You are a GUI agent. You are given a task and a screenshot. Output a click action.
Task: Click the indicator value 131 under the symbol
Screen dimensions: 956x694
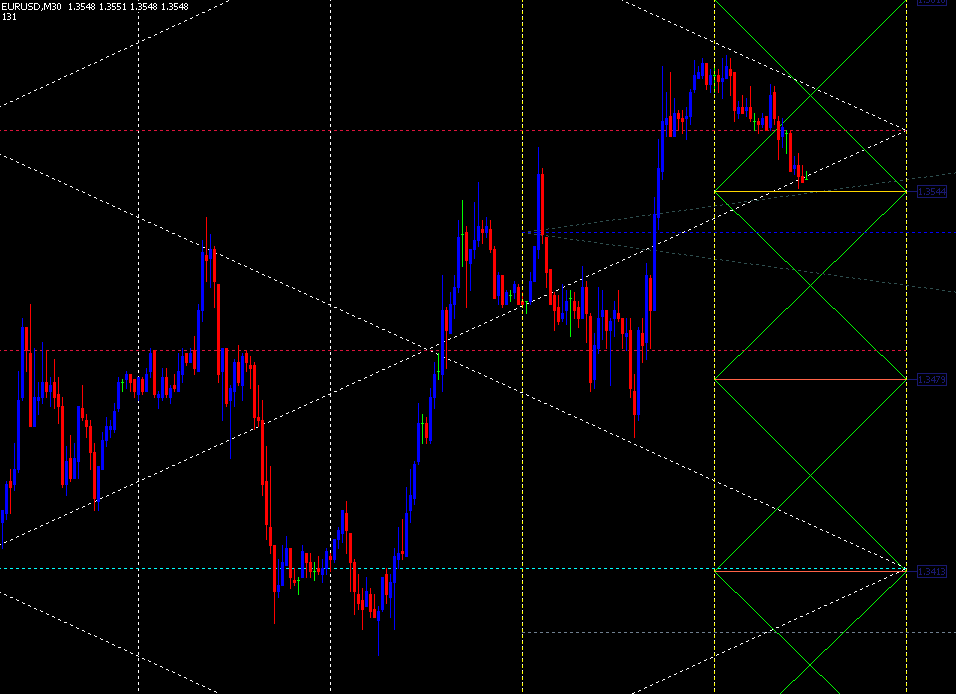tap(9, 17)
